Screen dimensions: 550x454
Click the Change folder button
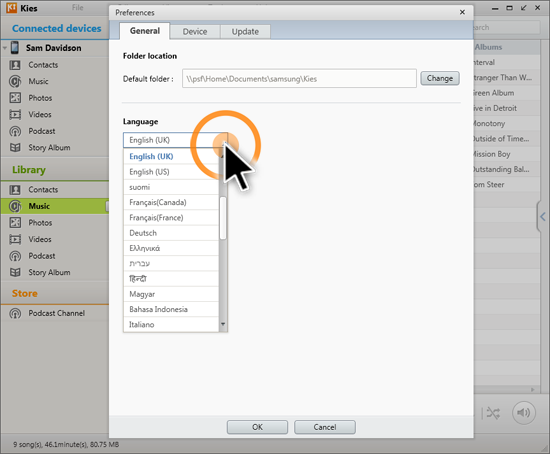(440, 78)
